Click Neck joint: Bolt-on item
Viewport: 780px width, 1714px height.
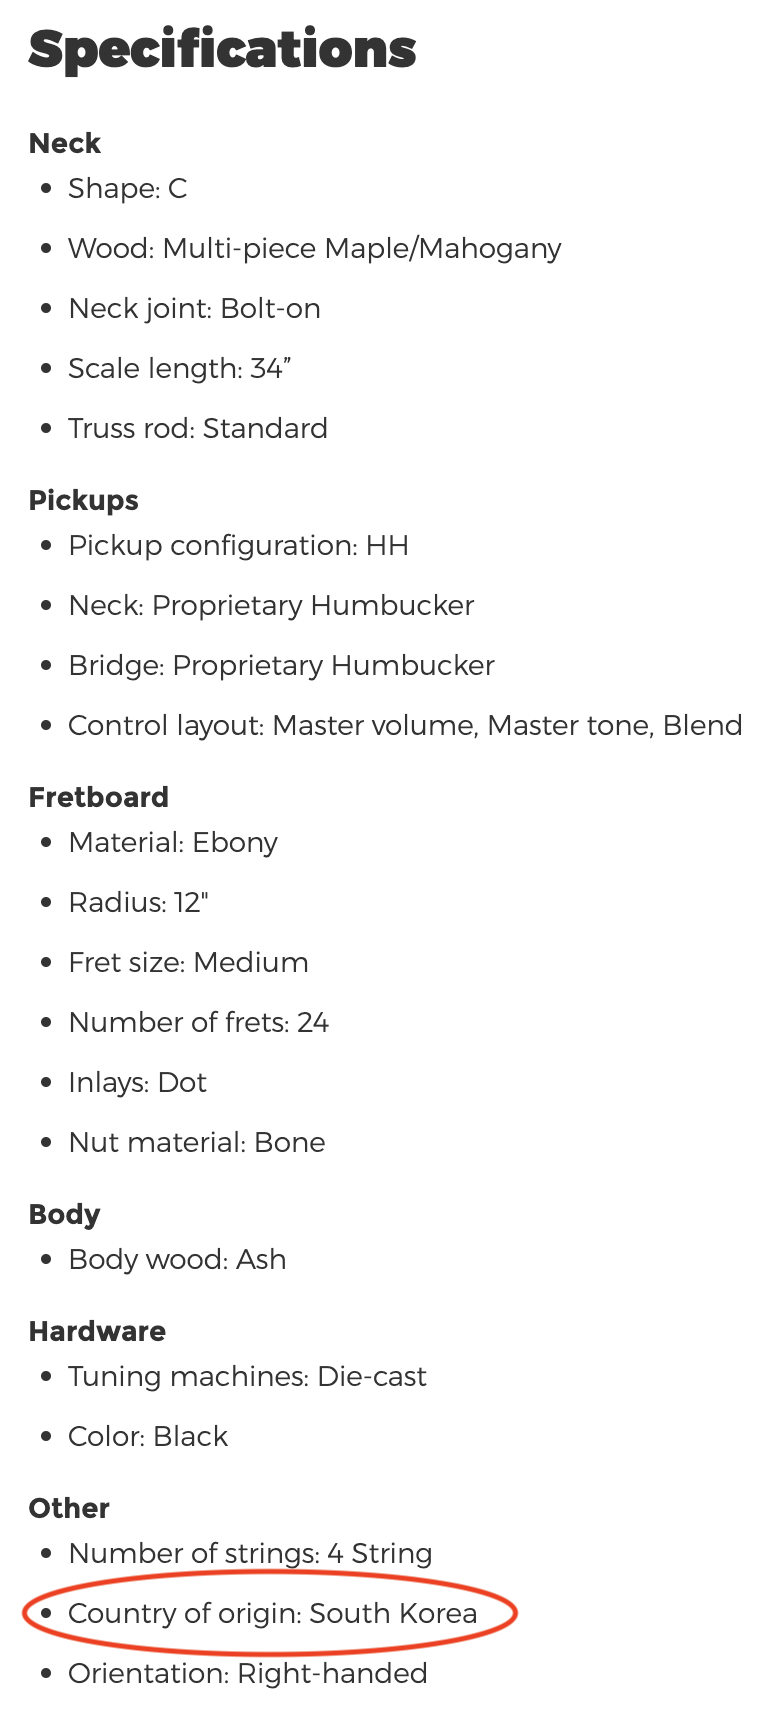(x=195, y=309)
